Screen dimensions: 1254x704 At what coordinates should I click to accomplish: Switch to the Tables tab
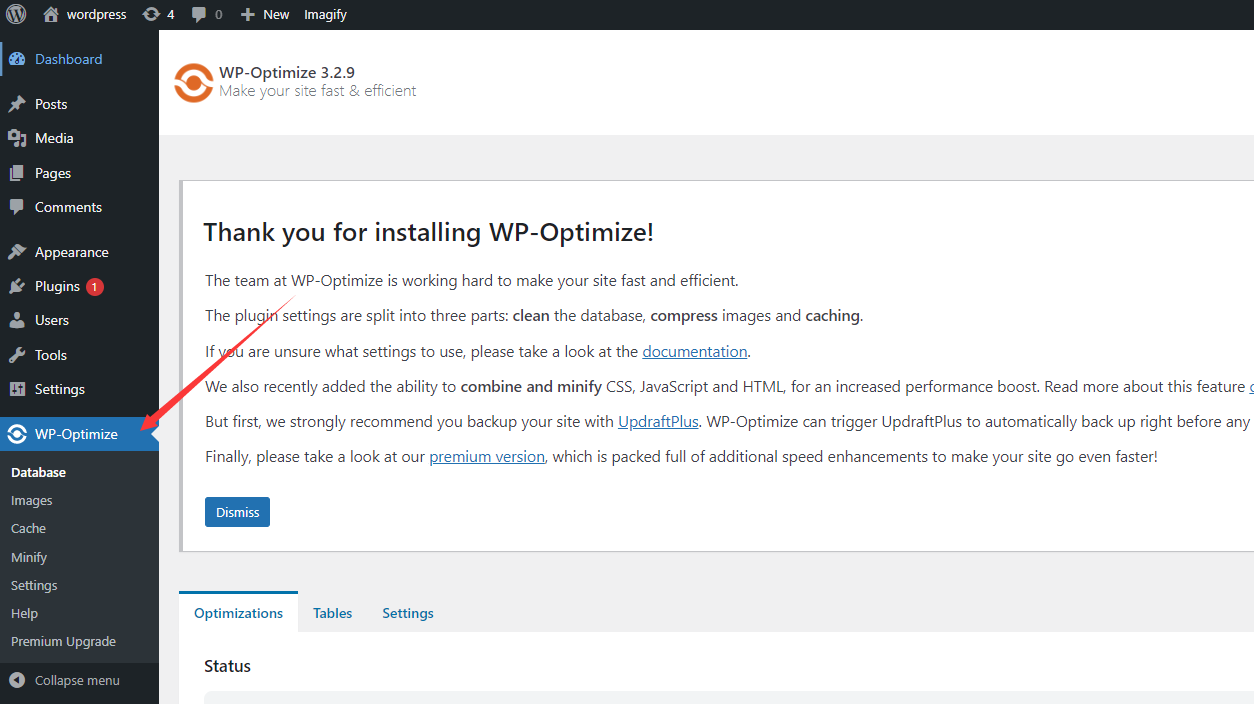332,613
